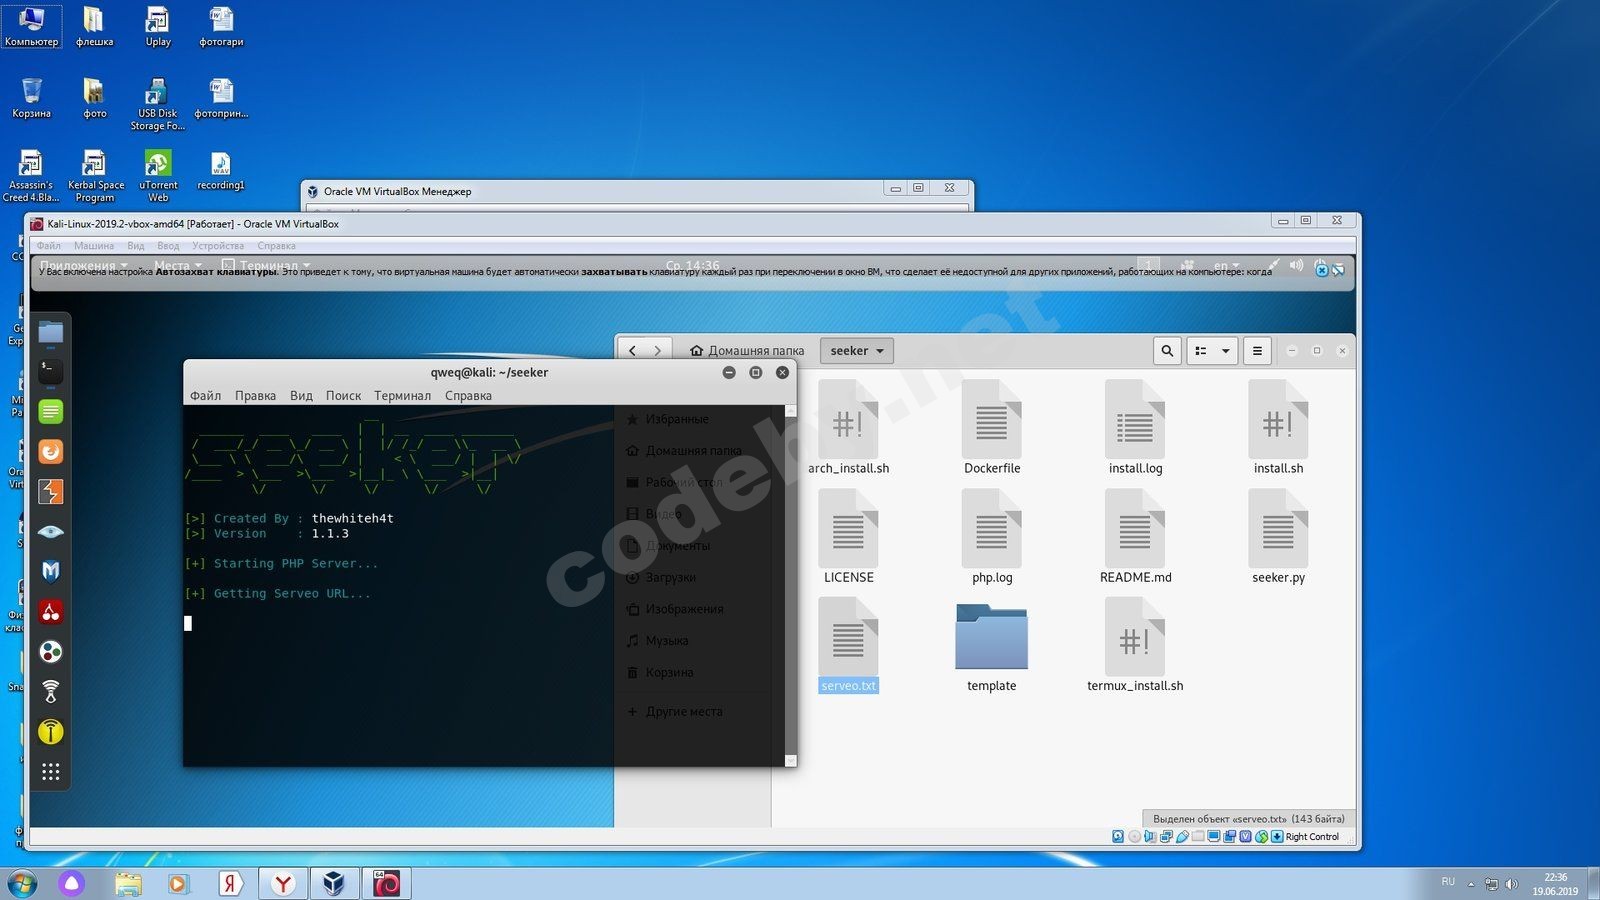Image resolution: width=1600 pixels, height=900 pixels.
Task: Open the red Cherrytree dock icon
Action: pyautogui.click(x=51, y=612)
